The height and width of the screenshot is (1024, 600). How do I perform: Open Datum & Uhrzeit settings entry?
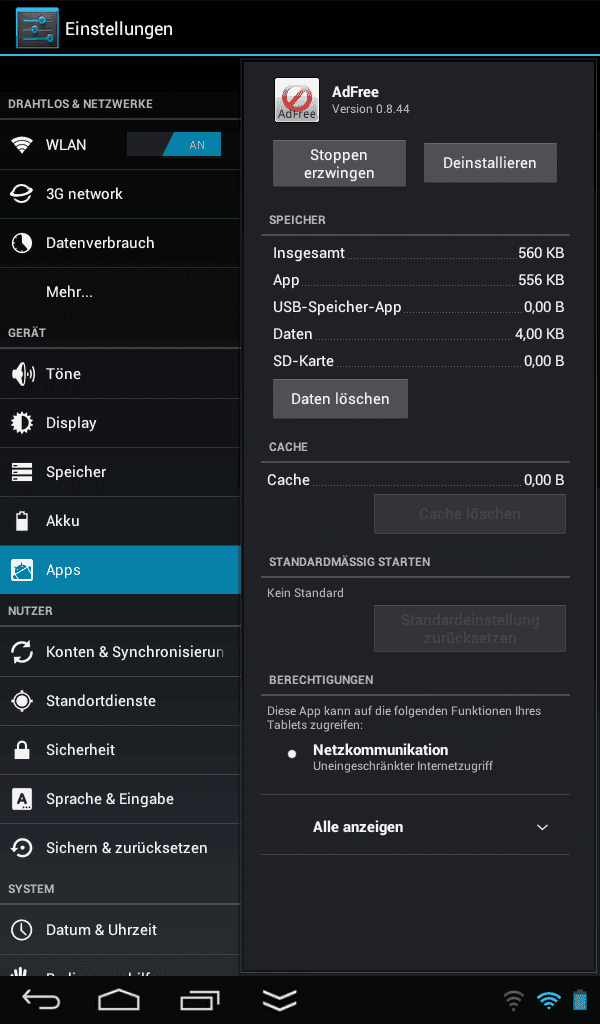[x=120, y=929]
